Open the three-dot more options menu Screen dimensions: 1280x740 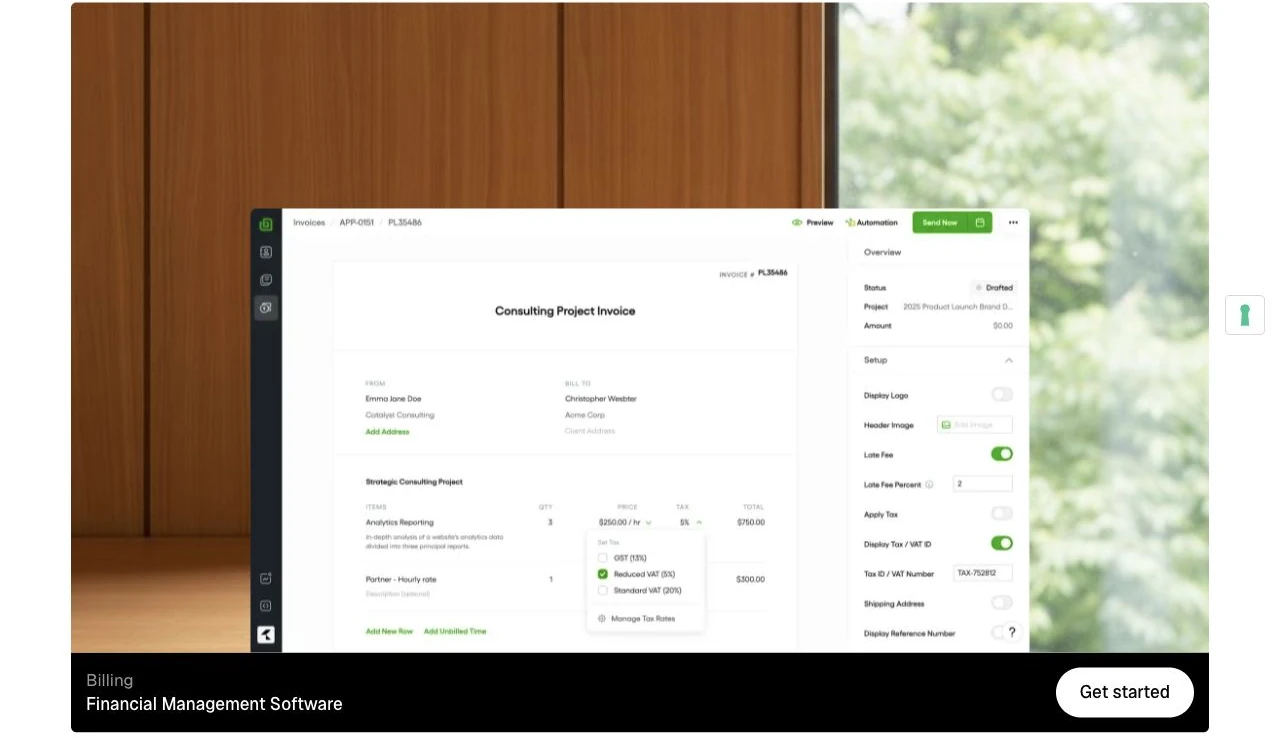tap(1013, 223)
